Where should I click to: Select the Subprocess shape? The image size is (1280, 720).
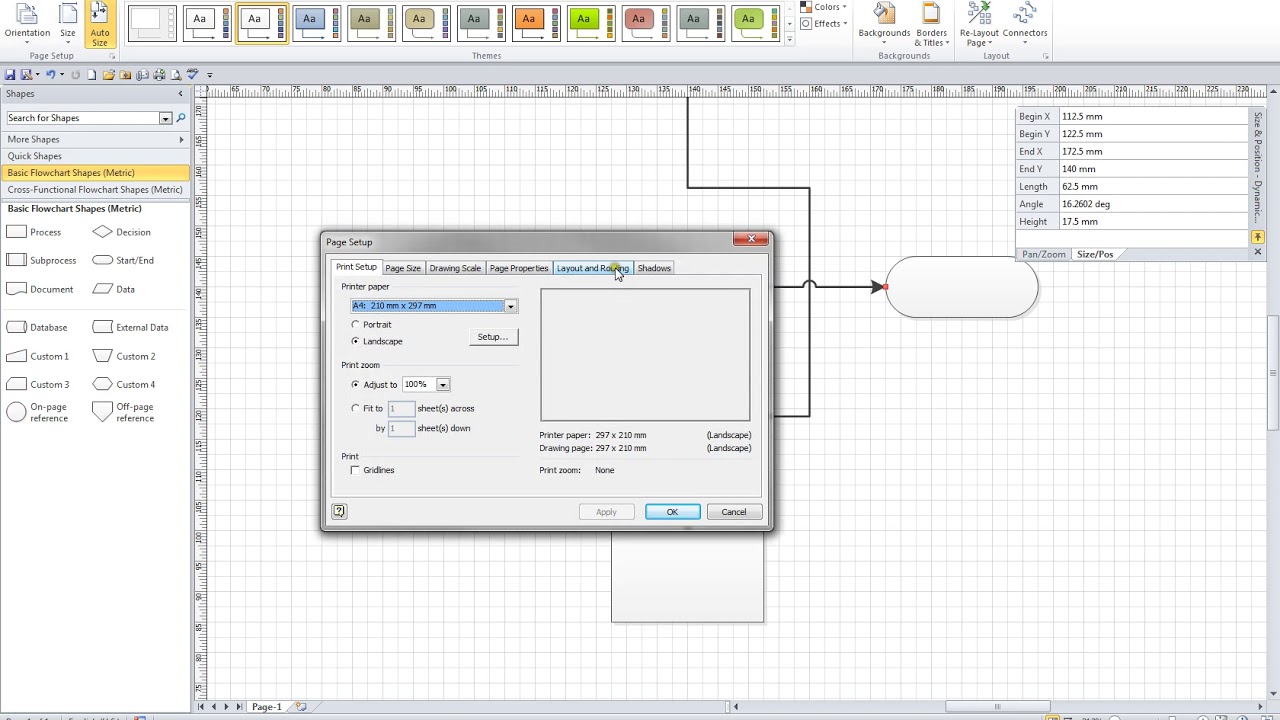point(41,260)
